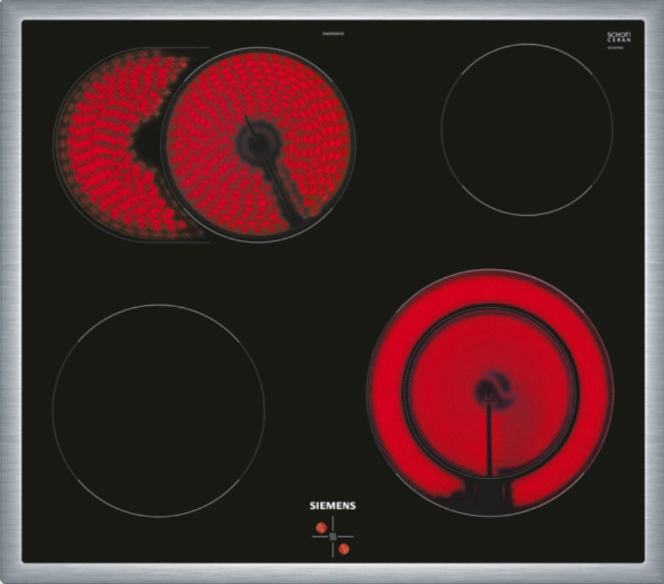Click the connector notch under bottom-right burner

tap(488, 492)
